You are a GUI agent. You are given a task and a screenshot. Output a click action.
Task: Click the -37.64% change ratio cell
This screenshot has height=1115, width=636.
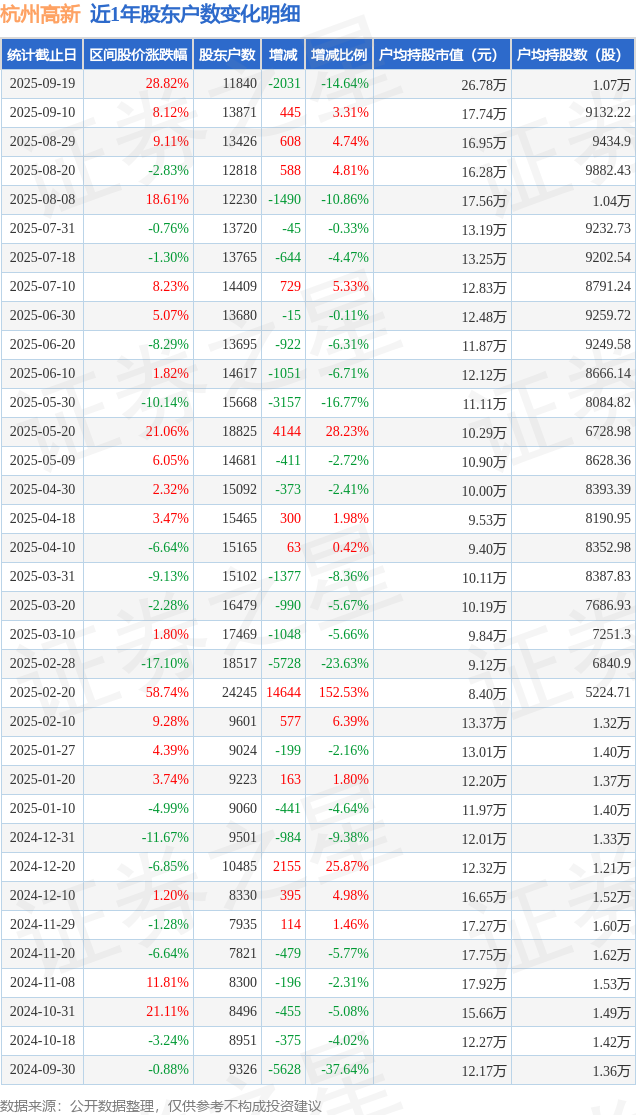click(x=344, y=1070)
